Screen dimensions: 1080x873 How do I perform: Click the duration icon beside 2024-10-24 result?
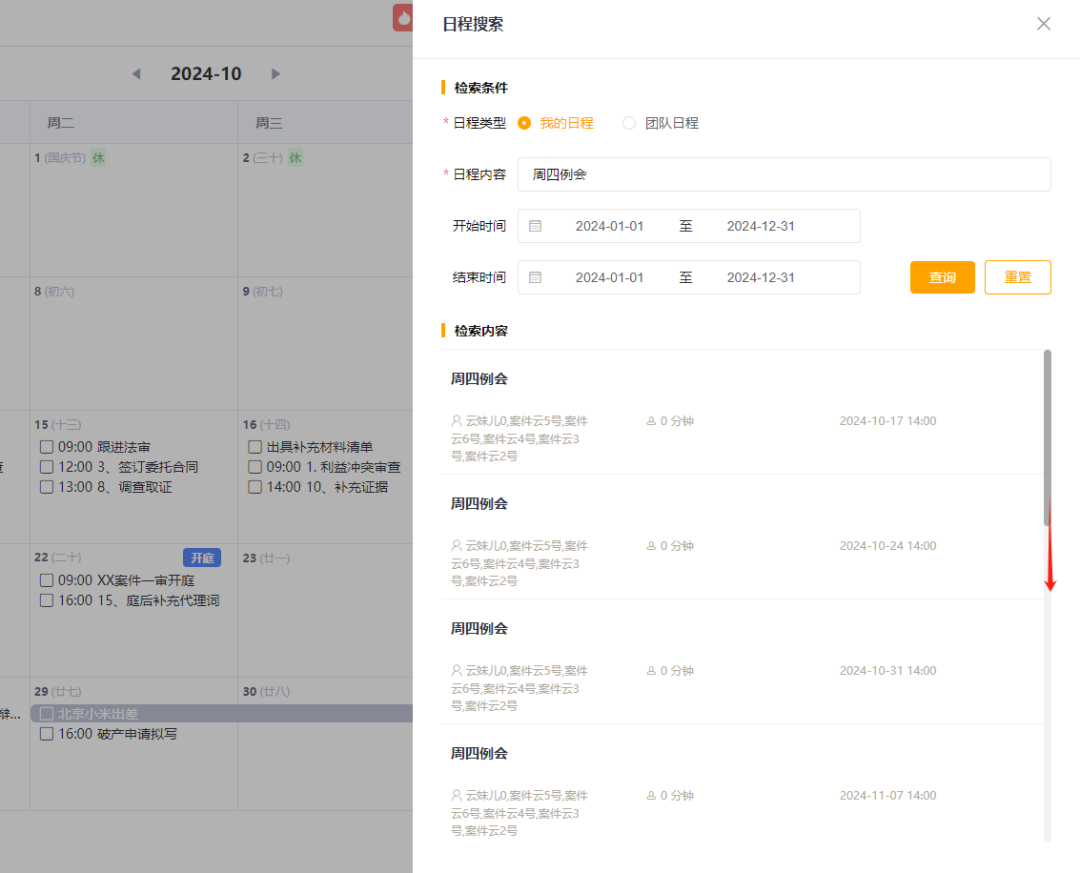tap(652, 546)
